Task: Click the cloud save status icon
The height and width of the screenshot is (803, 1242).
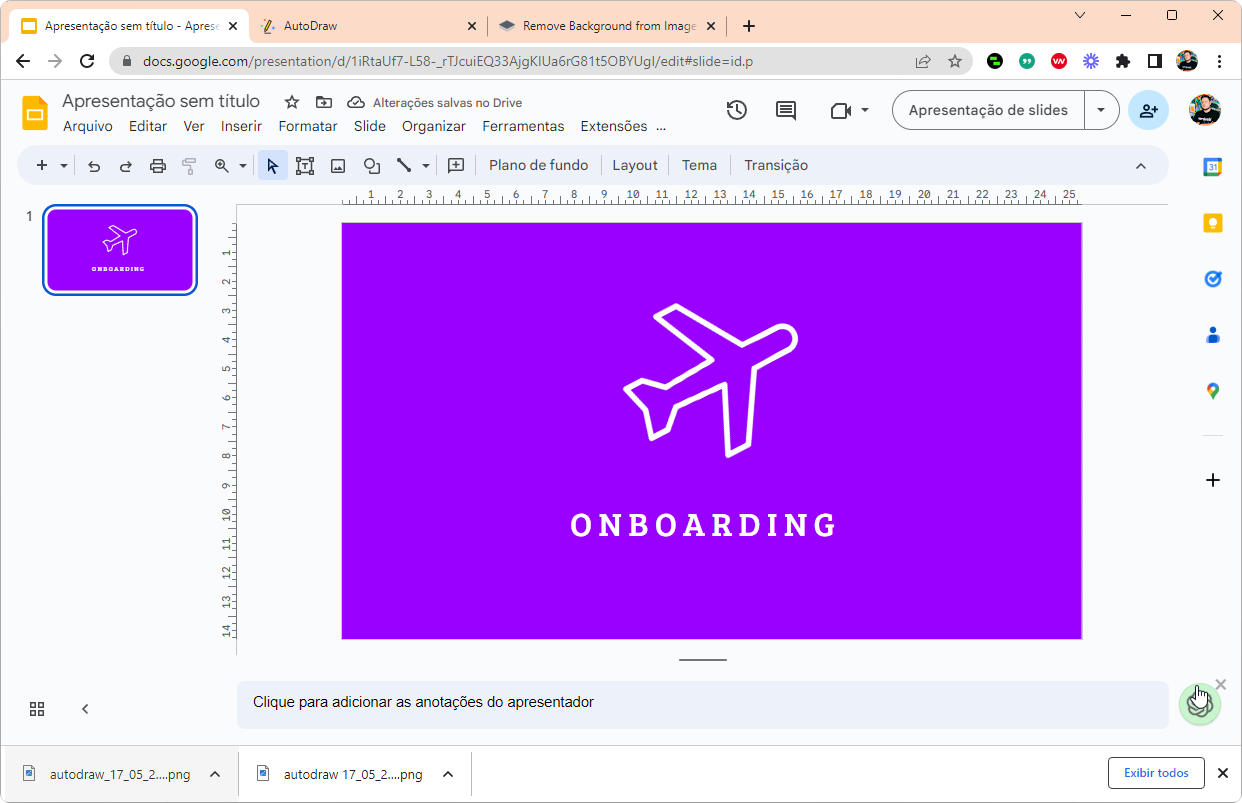Action: [356, 102]
